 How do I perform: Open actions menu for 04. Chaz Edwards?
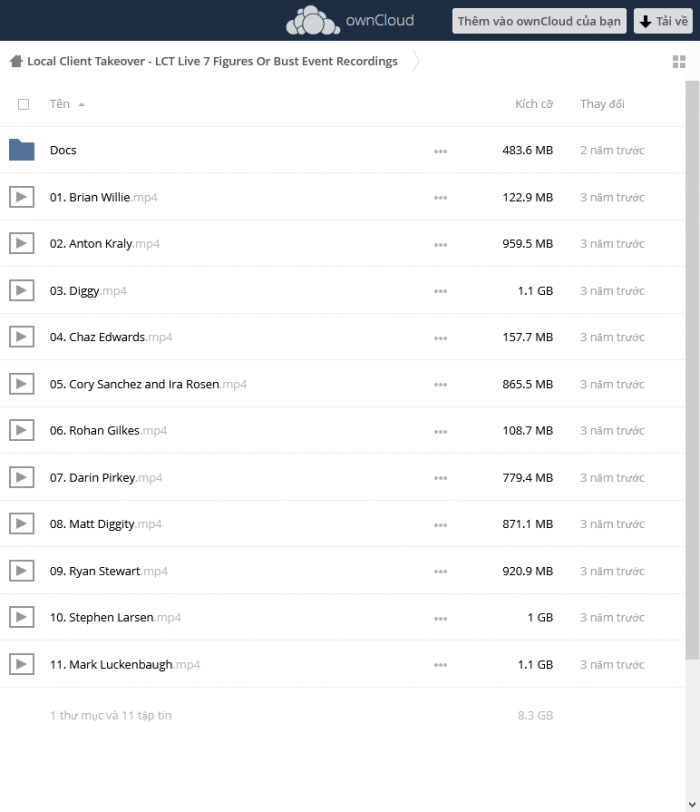(441, 338)
